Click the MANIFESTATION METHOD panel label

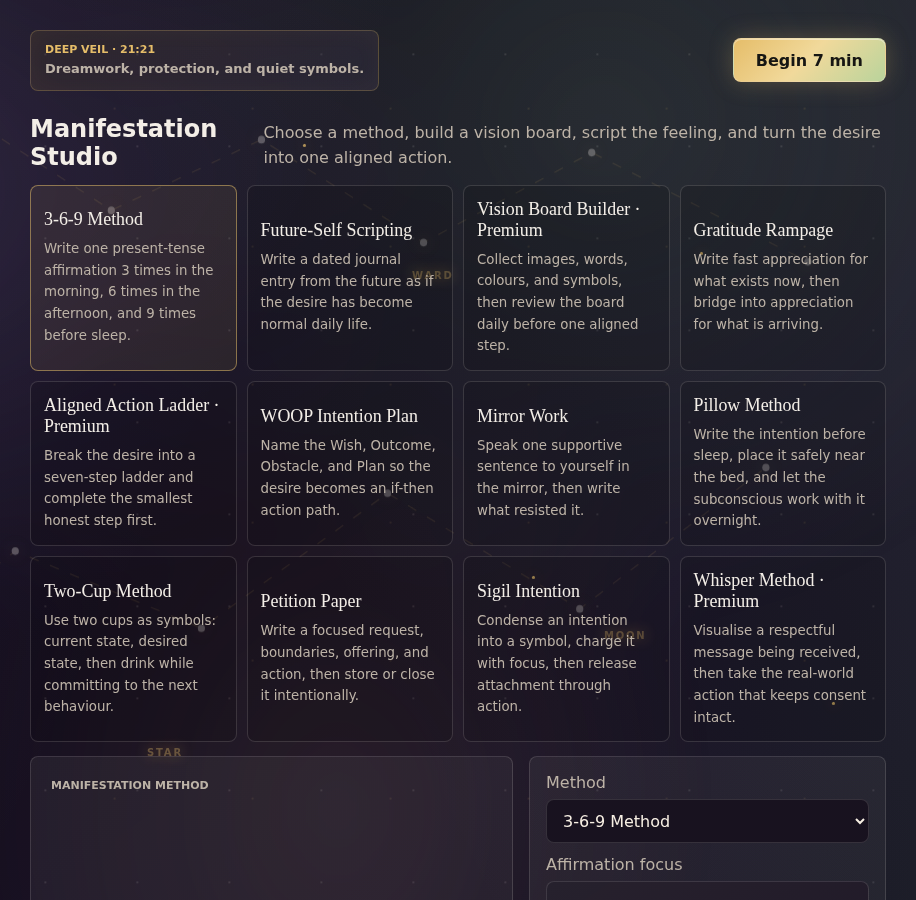pos(130,785)
